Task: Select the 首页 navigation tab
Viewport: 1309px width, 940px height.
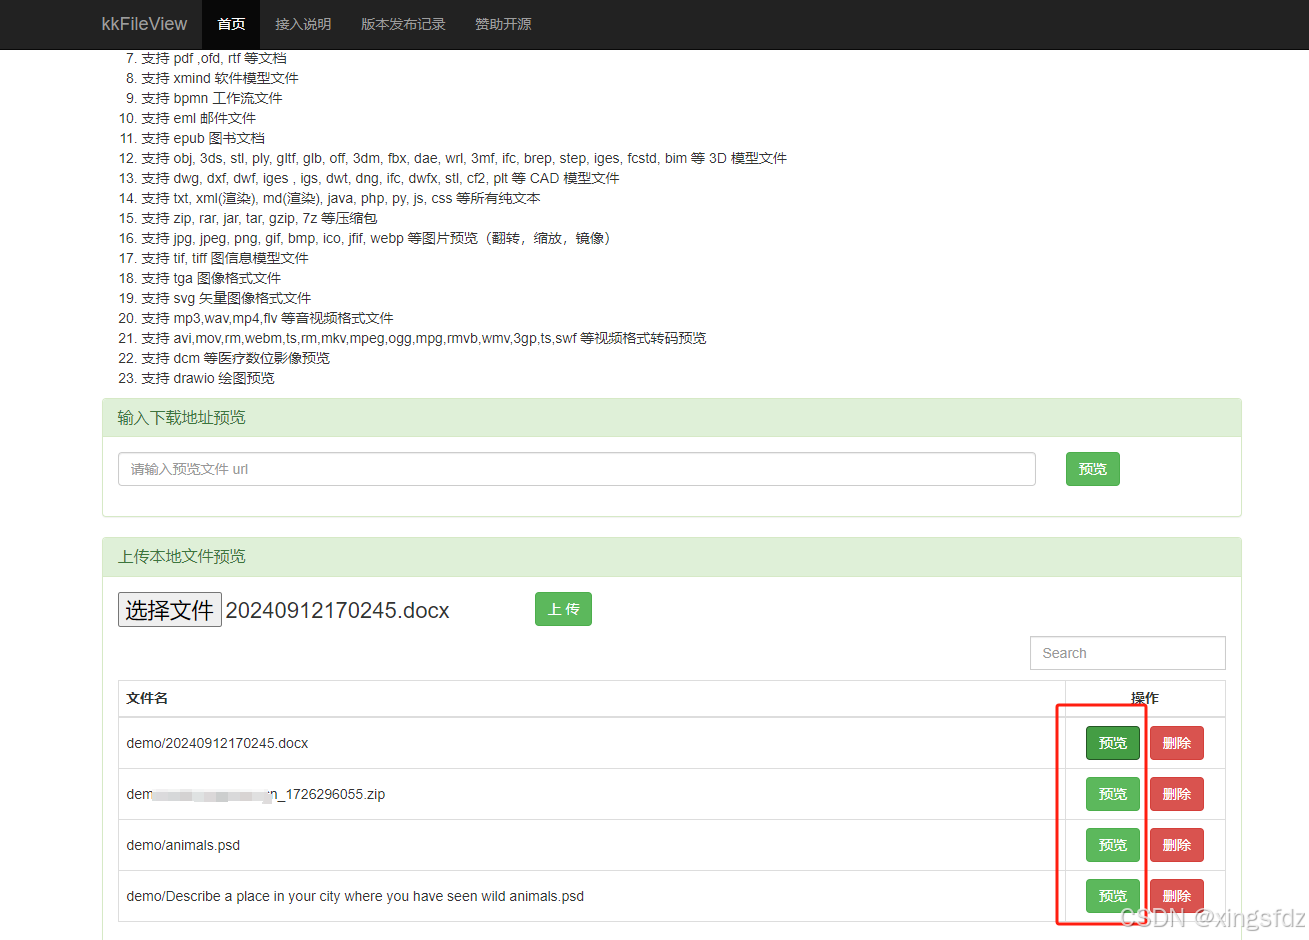Action: click(x=231, y=24)
